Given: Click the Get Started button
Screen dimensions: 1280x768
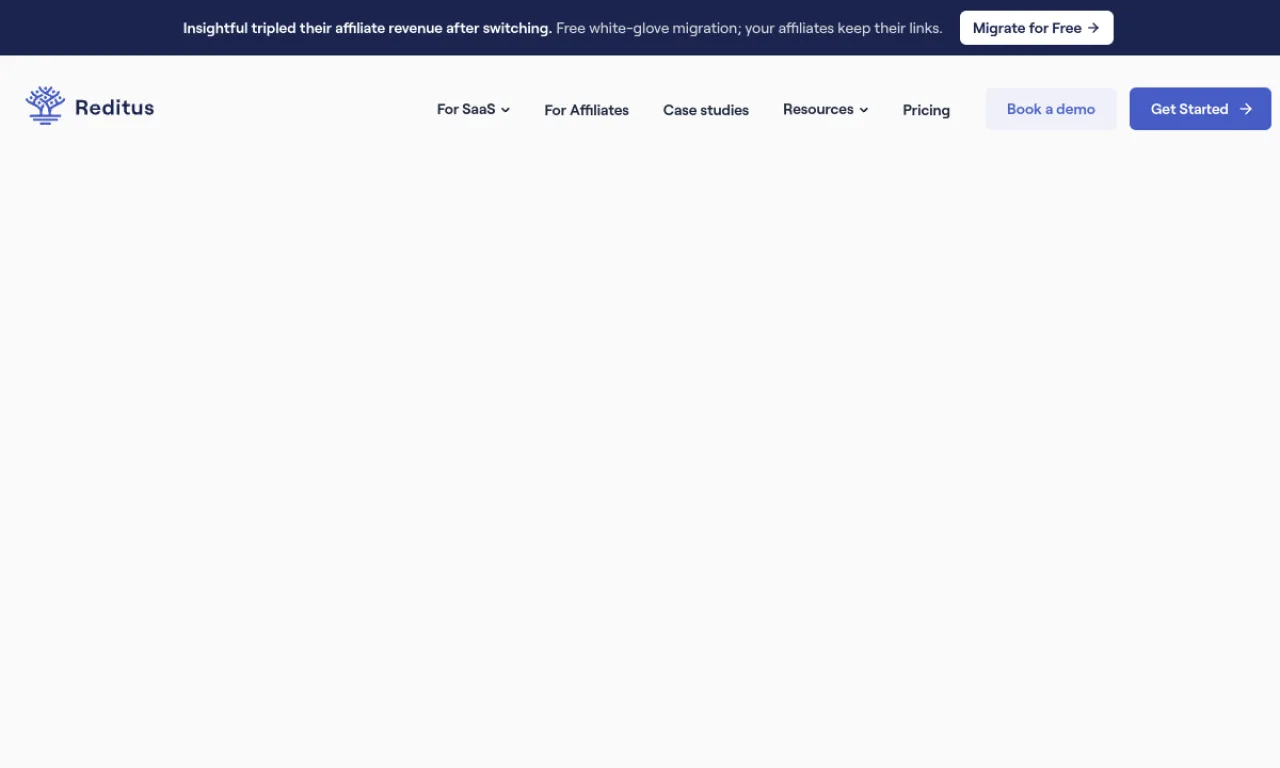Looking at the screenshot, I should pos(1200,109).
